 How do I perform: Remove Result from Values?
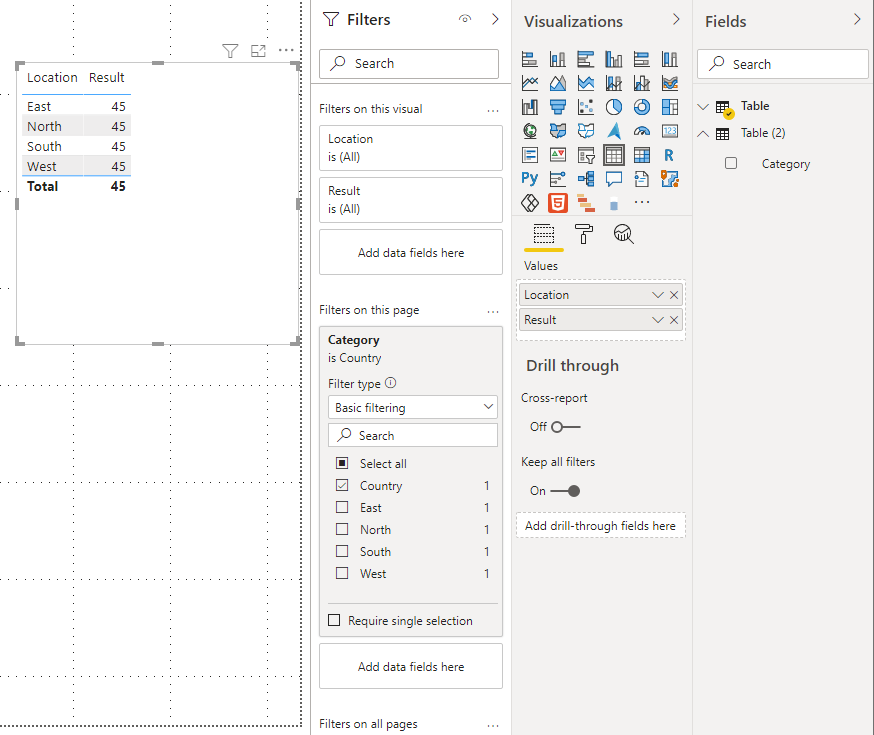click(674, 320)
